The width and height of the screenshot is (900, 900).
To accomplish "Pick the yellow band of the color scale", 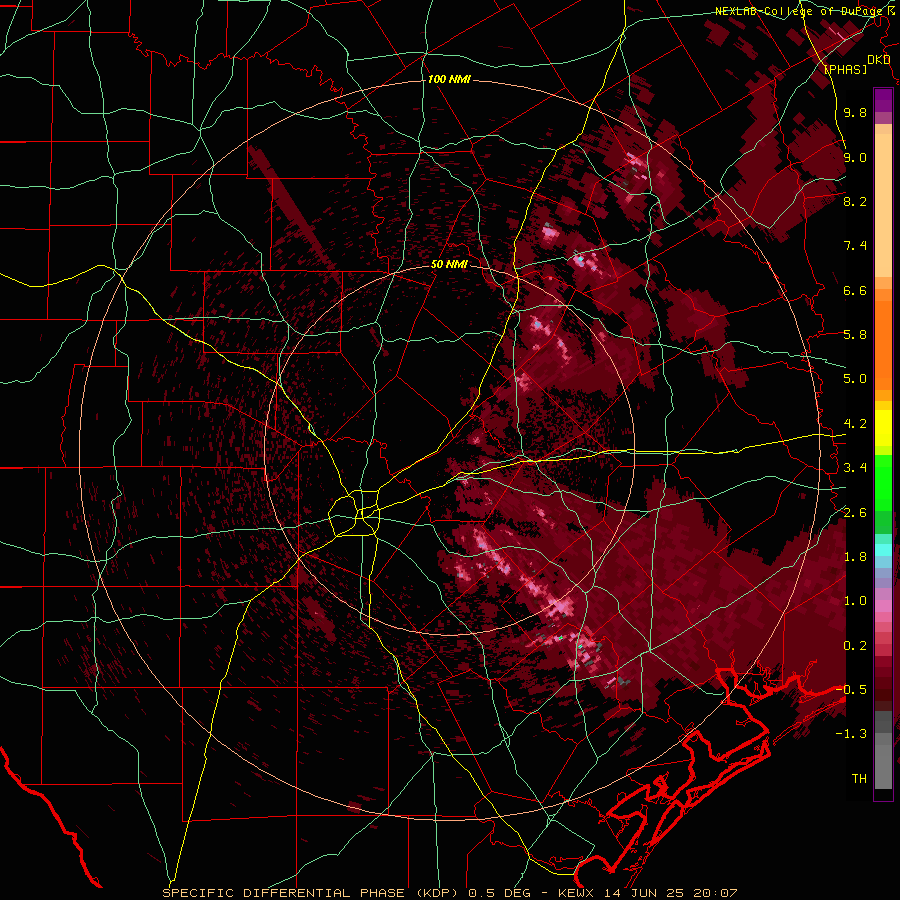I will pyautogui.click(x=883, y=428).
